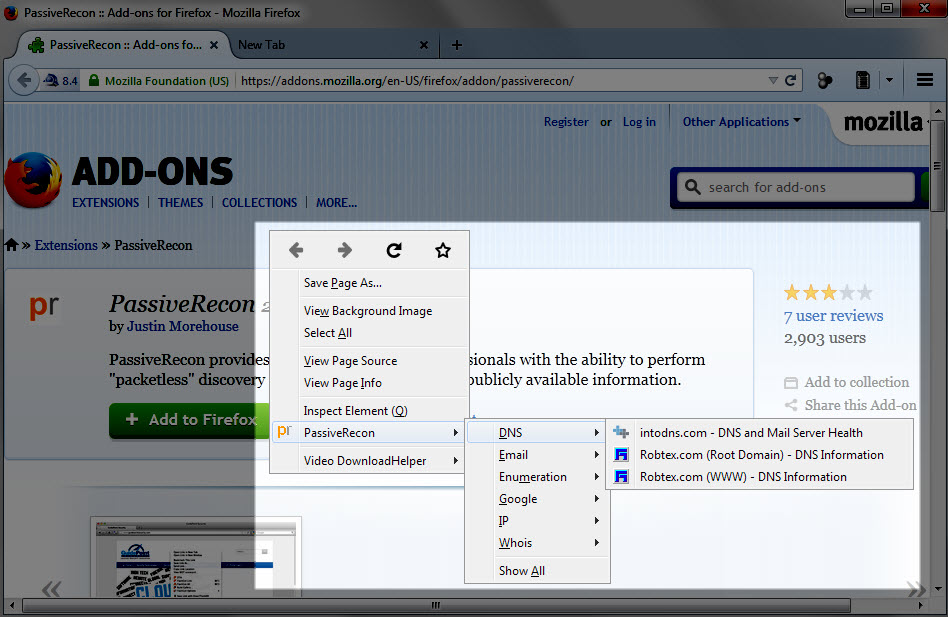This screenshot has width=948, height=617.
Task: Open the add-on screenshot thumbnail
Action: coord(196,557)
